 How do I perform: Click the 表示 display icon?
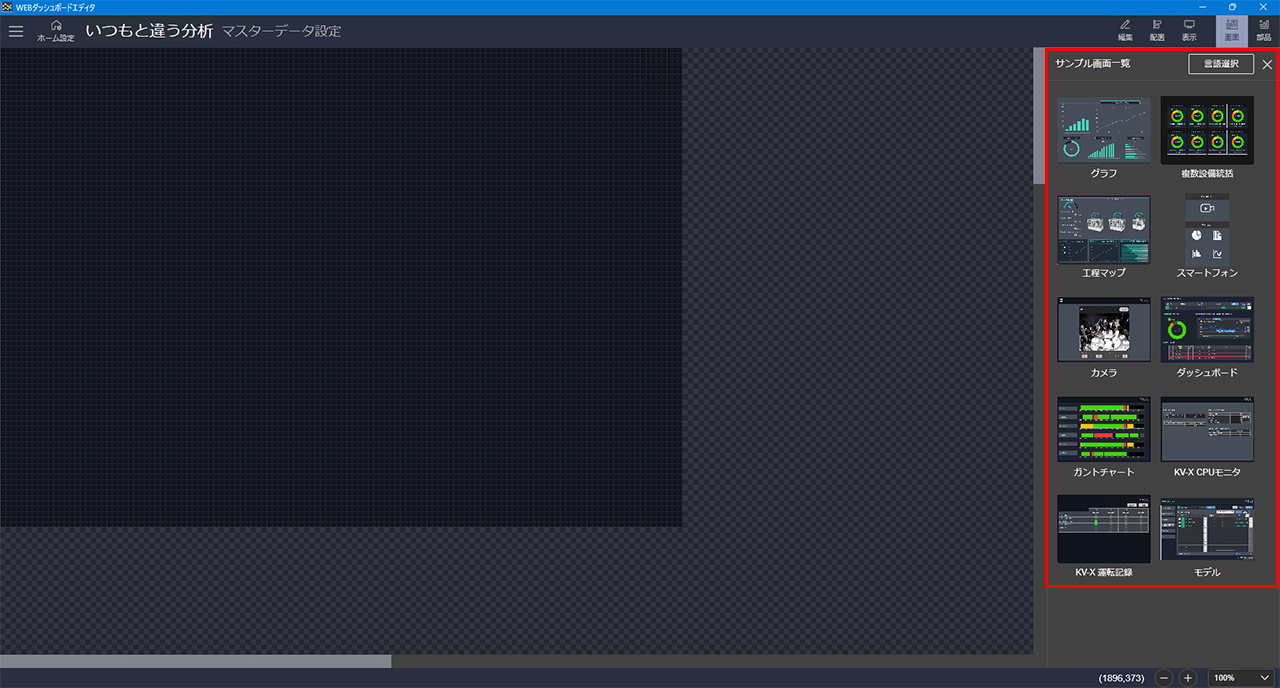click(x=1189, y=30)
